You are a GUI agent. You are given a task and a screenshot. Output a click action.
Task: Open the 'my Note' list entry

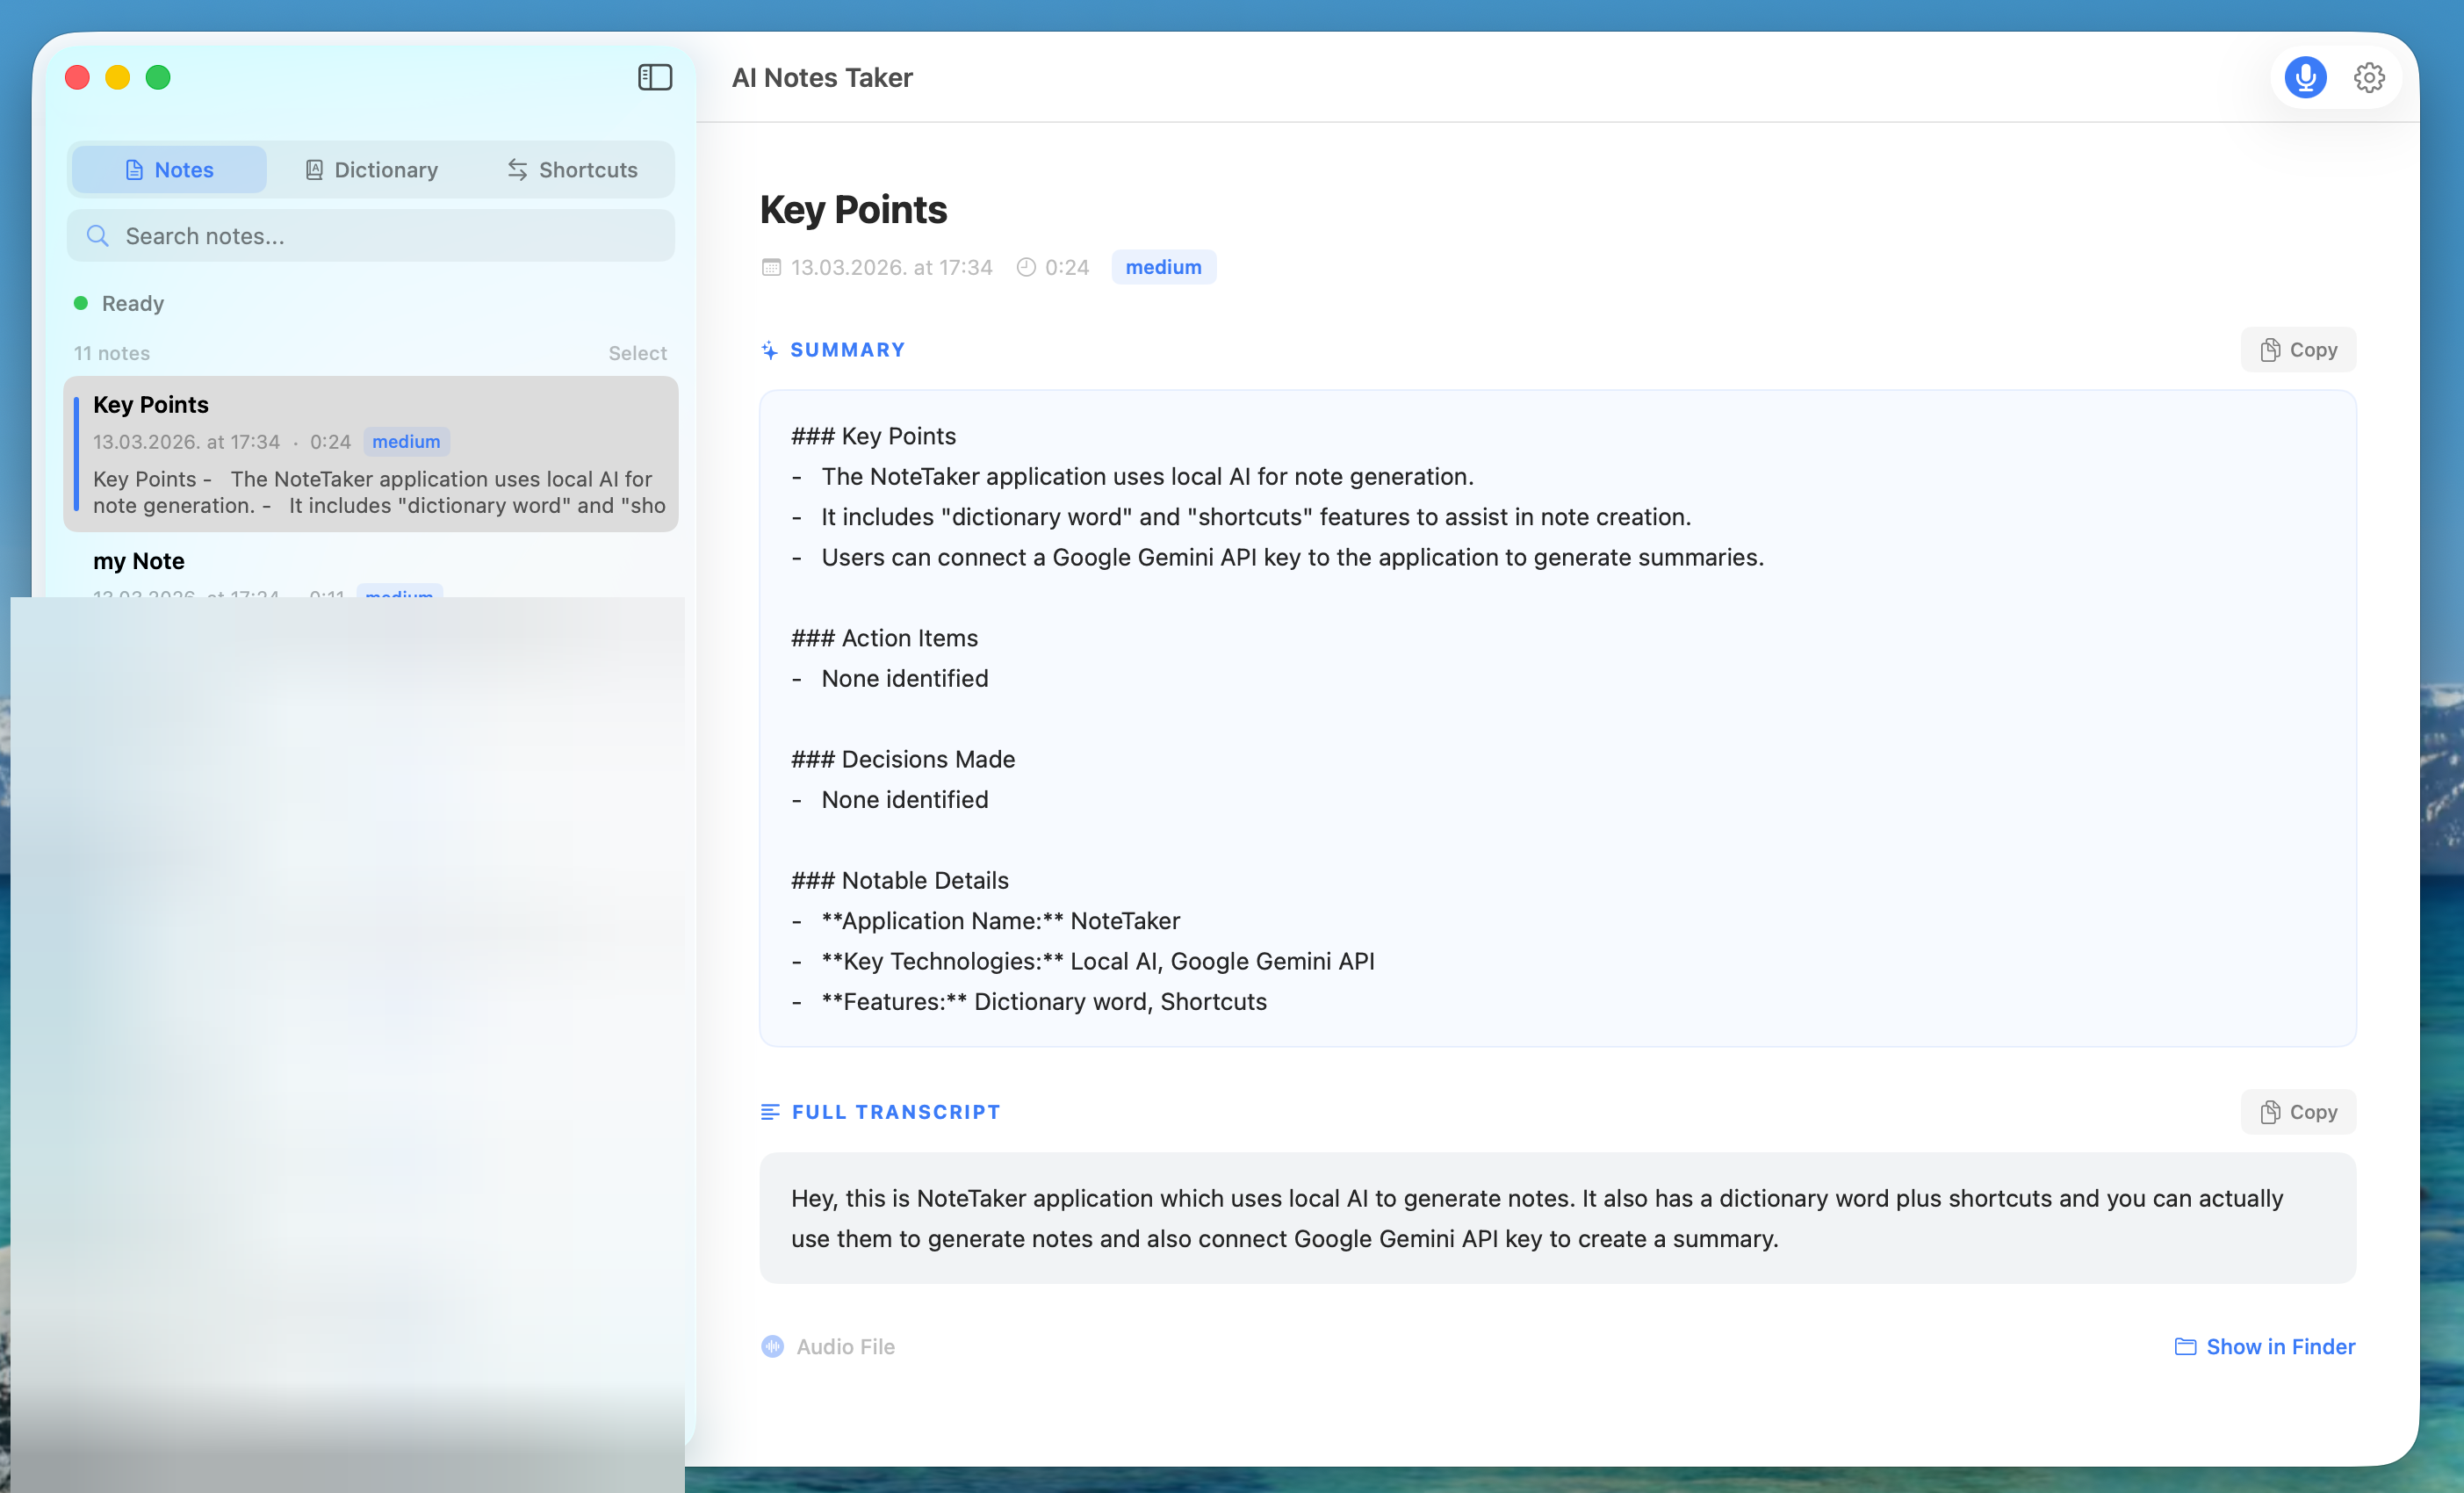(139, 561)
